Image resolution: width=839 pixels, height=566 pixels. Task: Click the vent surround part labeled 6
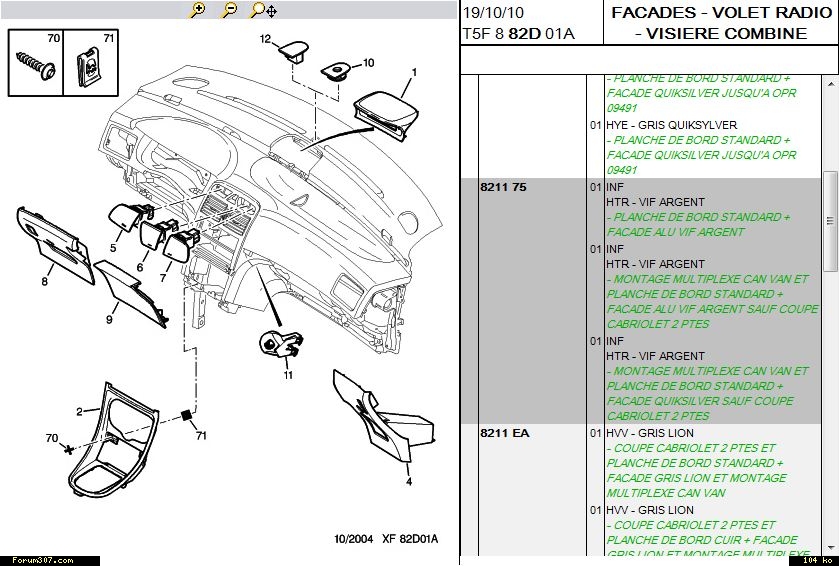click(156, 237)
